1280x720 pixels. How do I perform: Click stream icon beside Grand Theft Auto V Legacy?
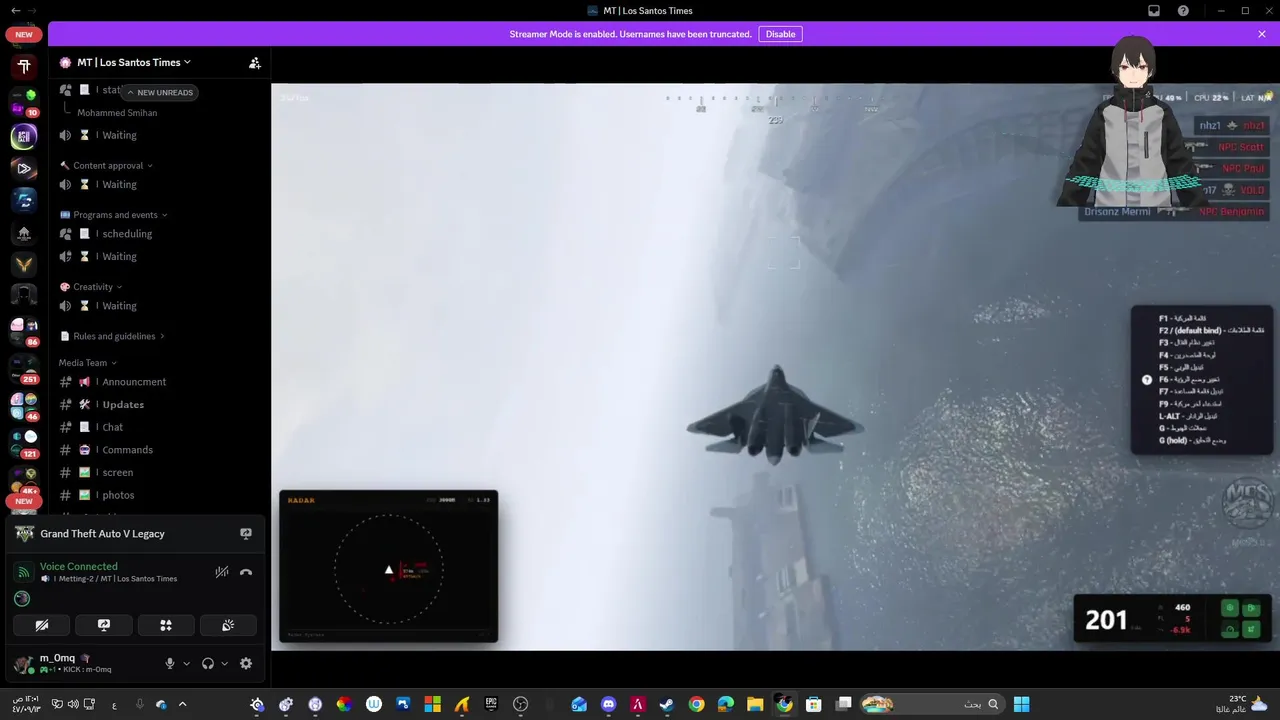click(246, 534)
